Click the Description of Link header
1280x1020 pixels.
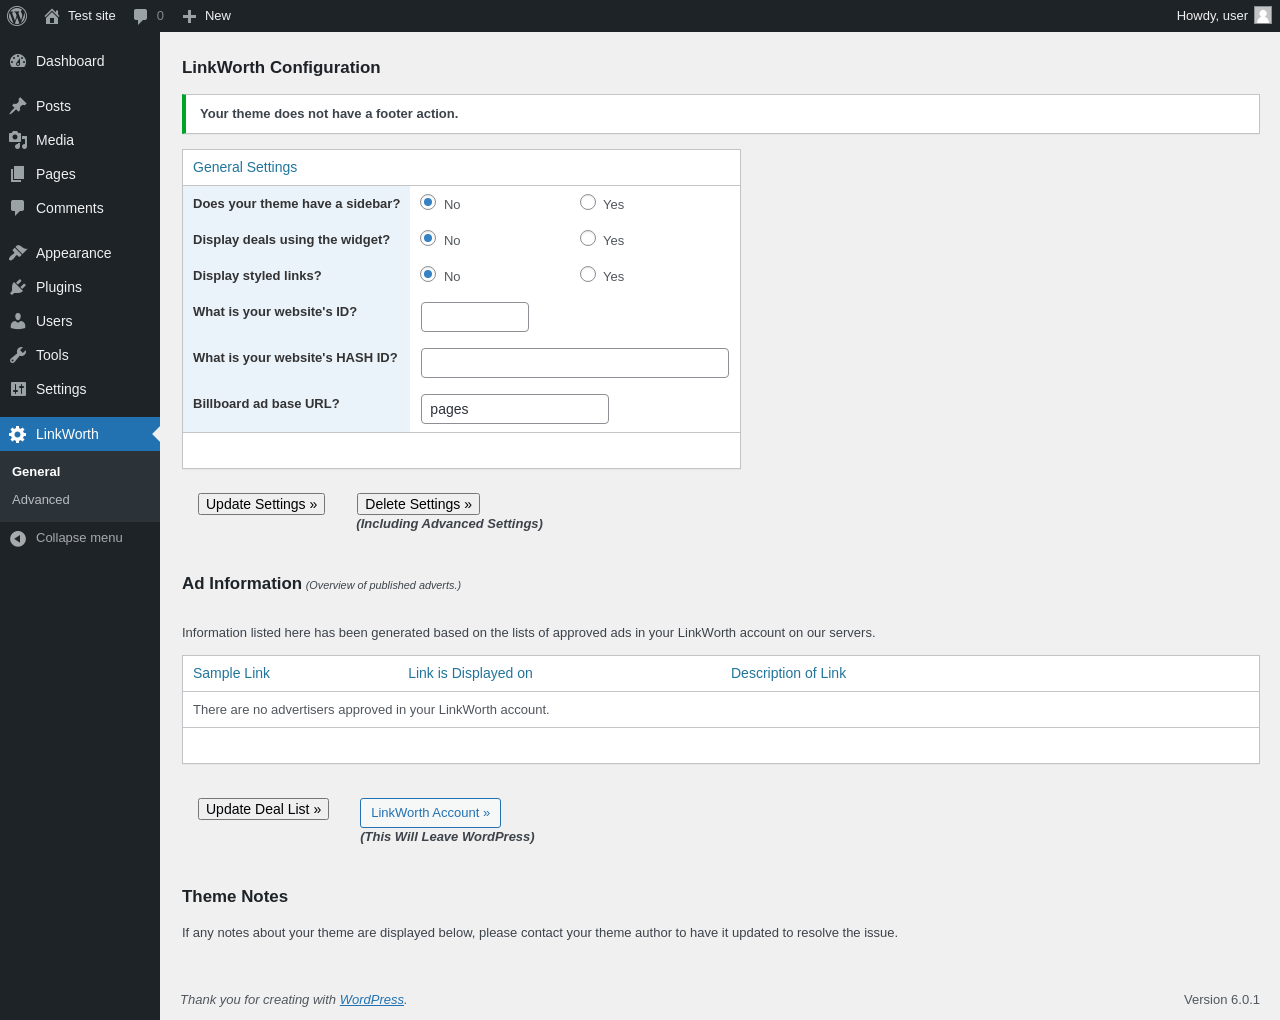(788, 674)
